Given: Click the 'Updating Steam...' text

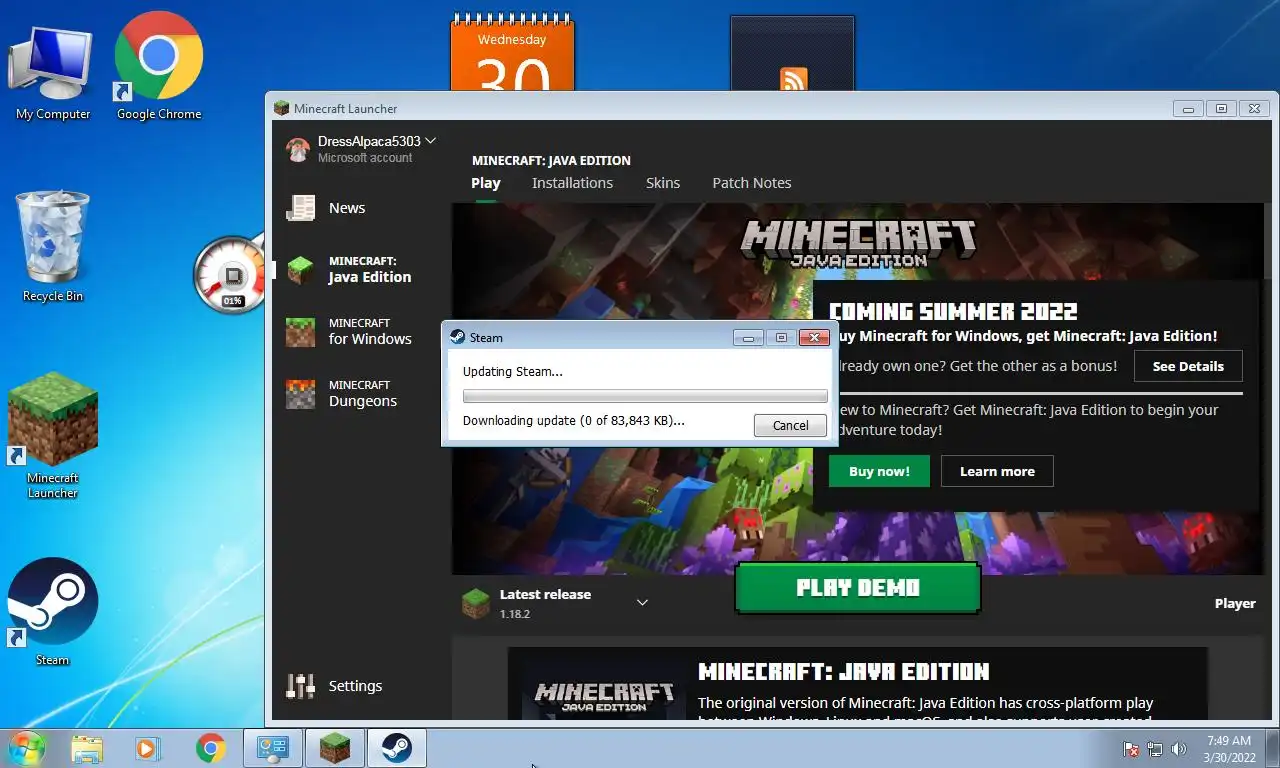Looking at the screenshot, I should [x=512, y=371].
